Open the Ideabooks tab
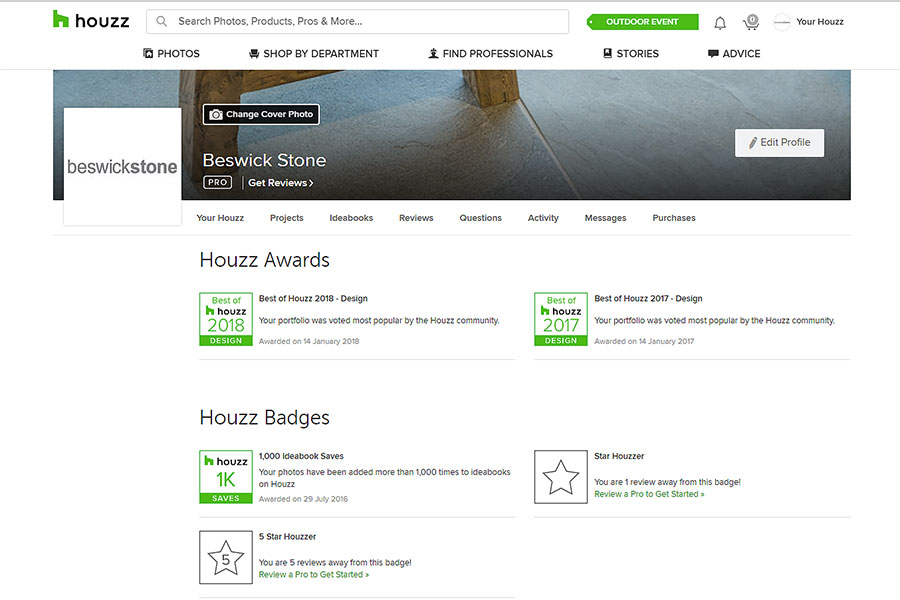900x600 pixels. pos(351,218)
